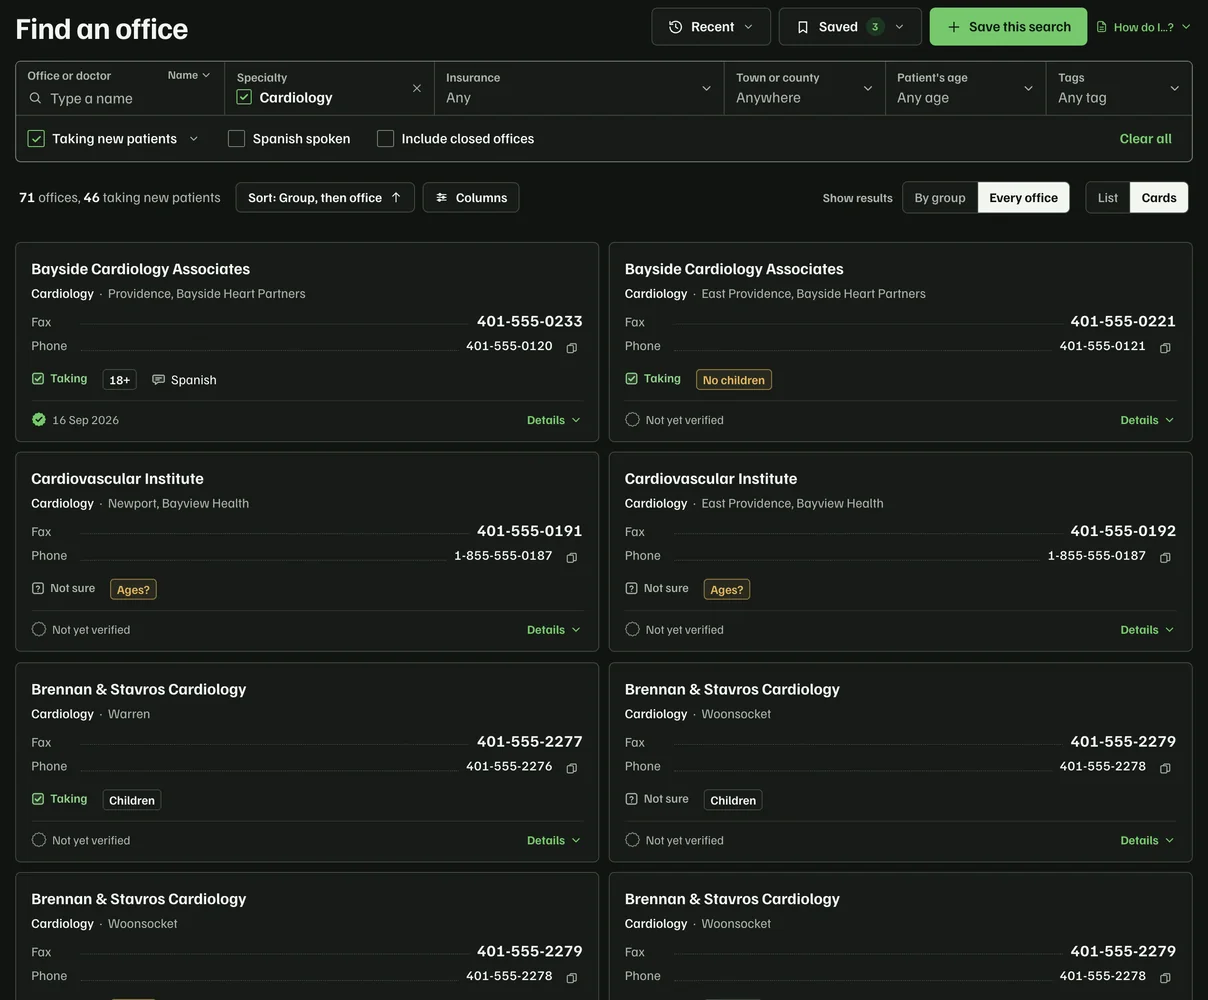Click the Spanish speech bubble icon on Bayside Providence card
The height and width of the screenshot is (1000, 1208).
[x=158, y=380]
